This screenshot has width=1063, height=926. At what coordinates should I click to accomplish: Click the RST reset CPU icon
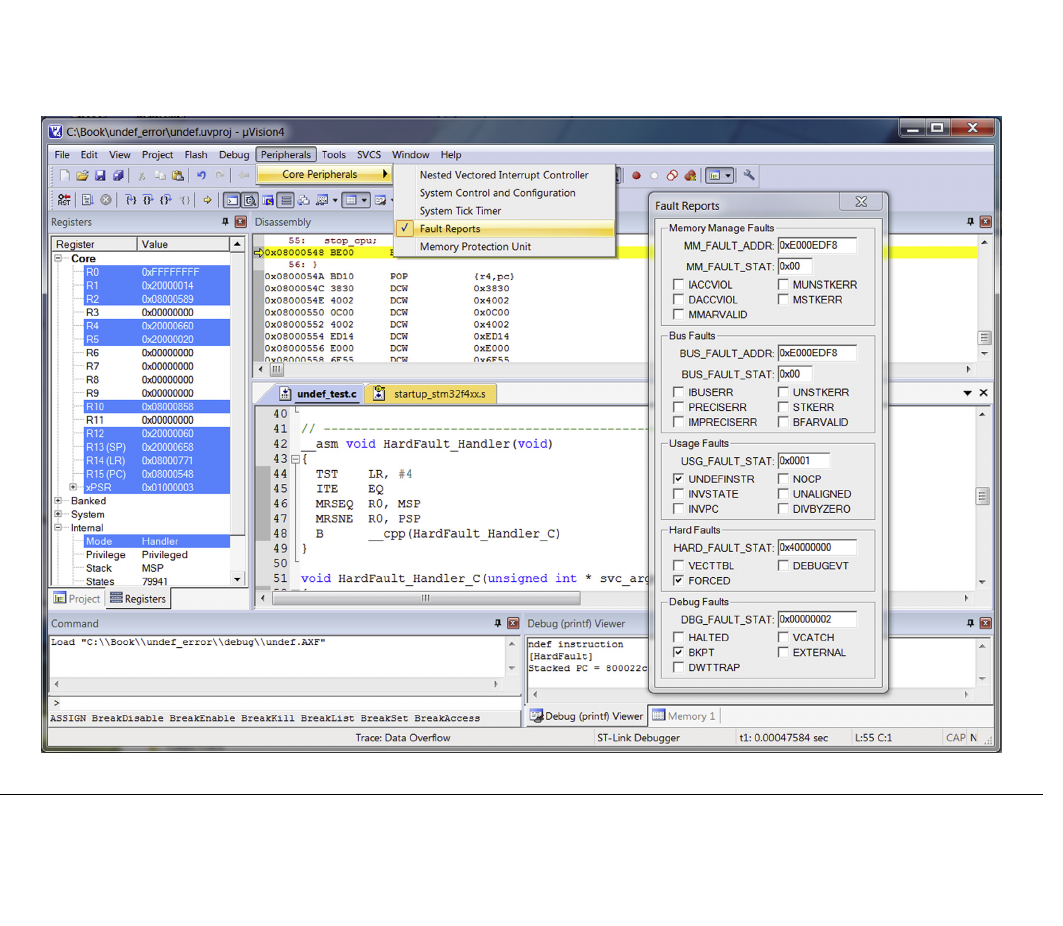[64, 200]
